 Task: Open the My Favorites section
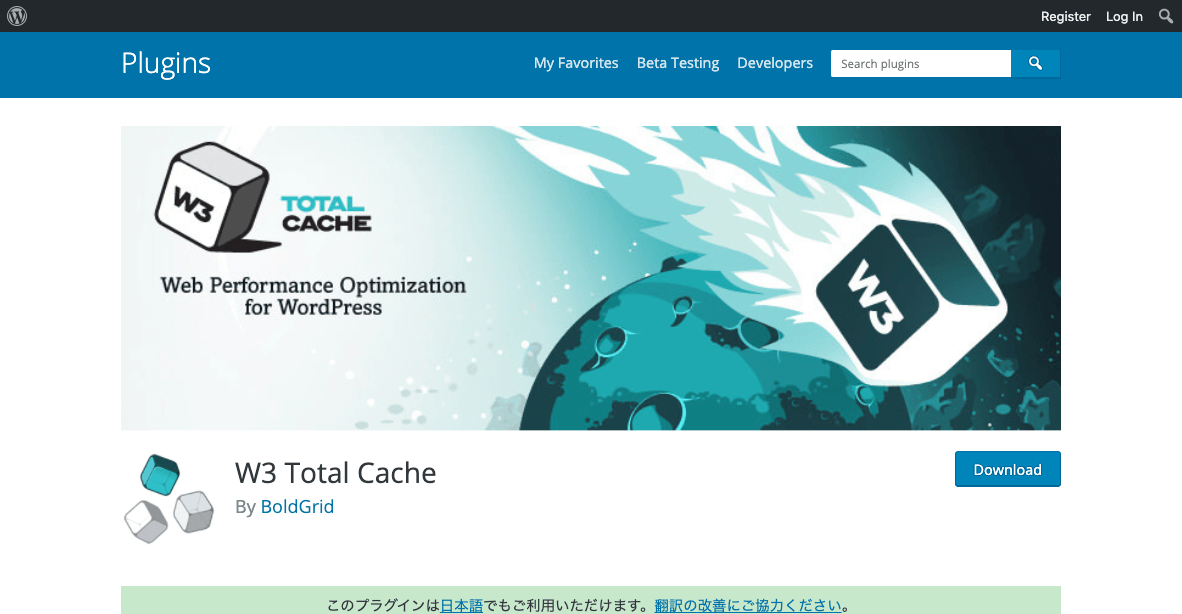point(576,62)
